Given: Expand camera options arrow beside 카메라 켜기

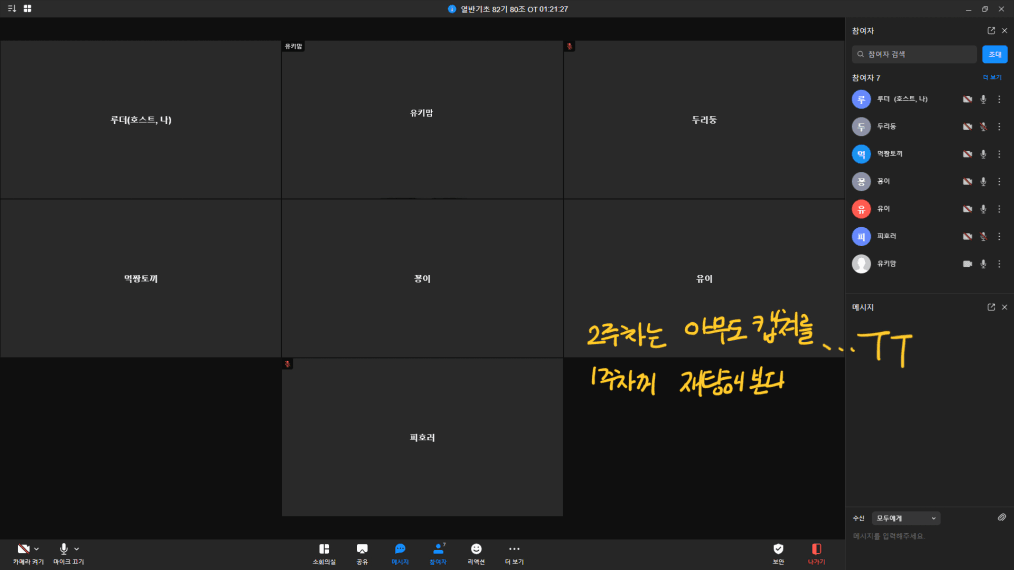Looking at the screenshot, I should 37,549.
